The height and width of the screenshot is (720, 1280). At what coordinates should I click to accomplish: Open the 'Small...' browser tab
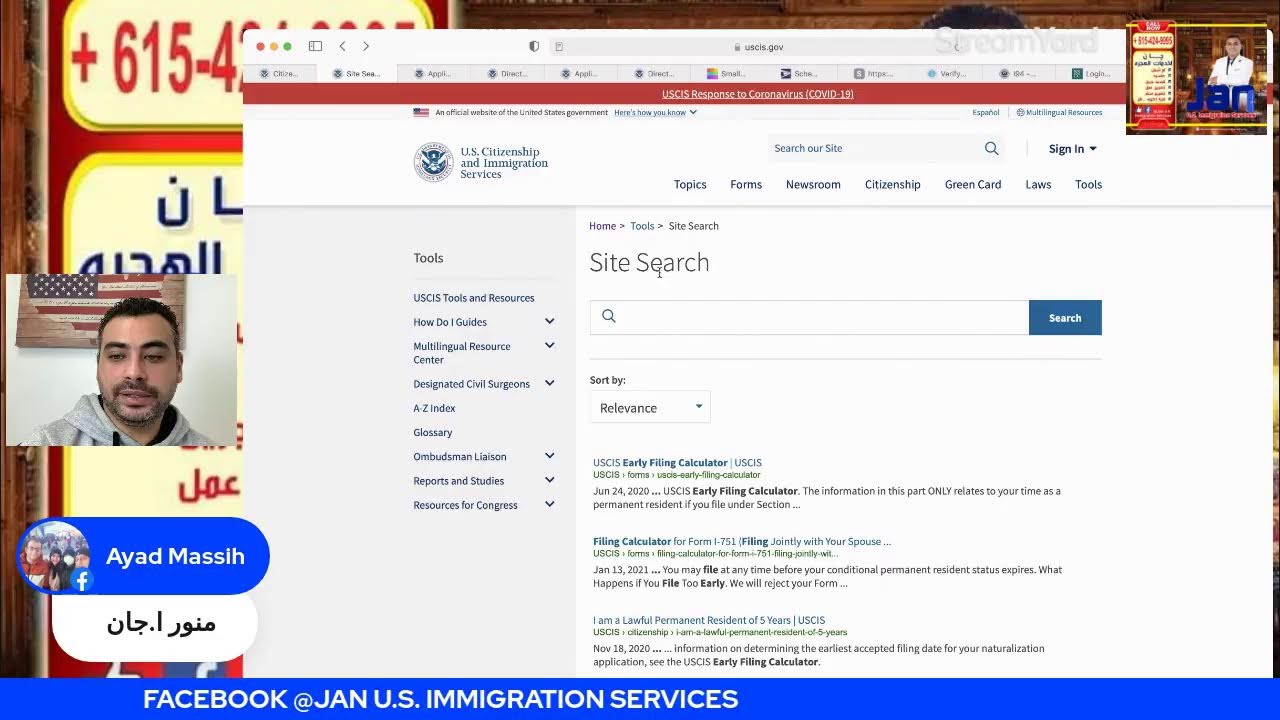727,73
